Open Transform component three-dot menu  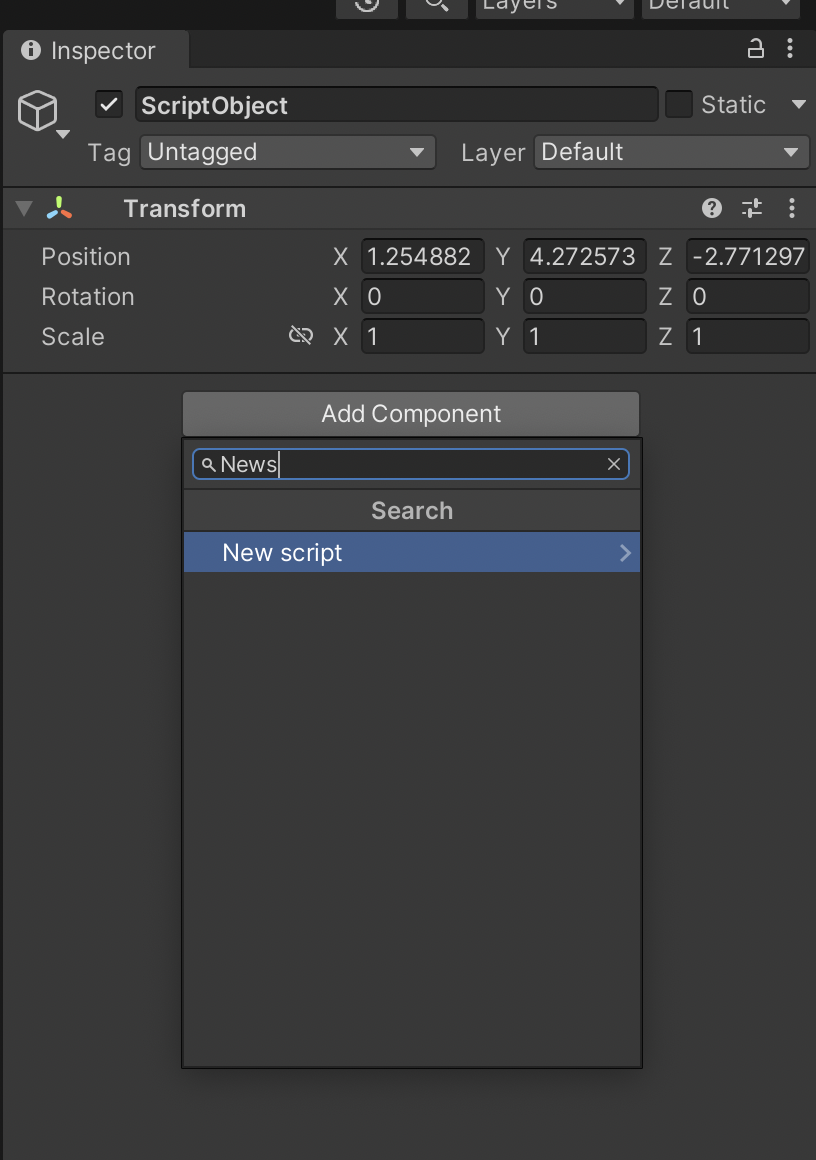tap(792, 208)
